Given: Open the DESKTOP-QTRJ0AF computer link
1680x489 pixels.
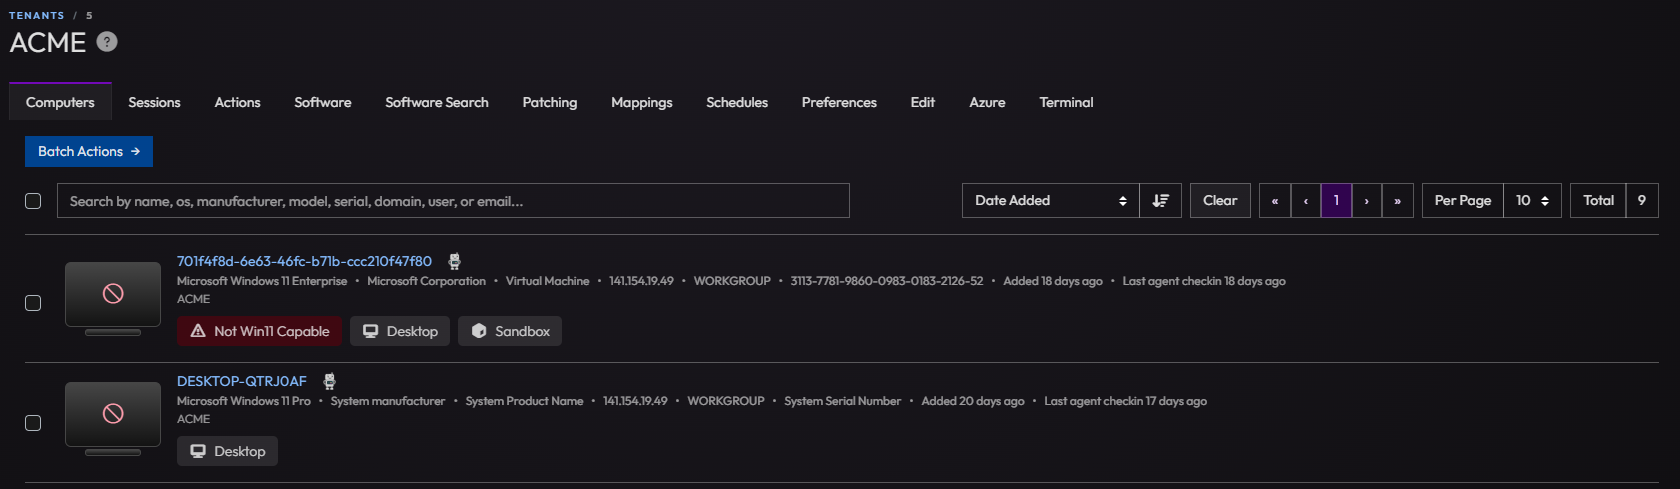Looking at the screenshot, I should coord(242,381).
